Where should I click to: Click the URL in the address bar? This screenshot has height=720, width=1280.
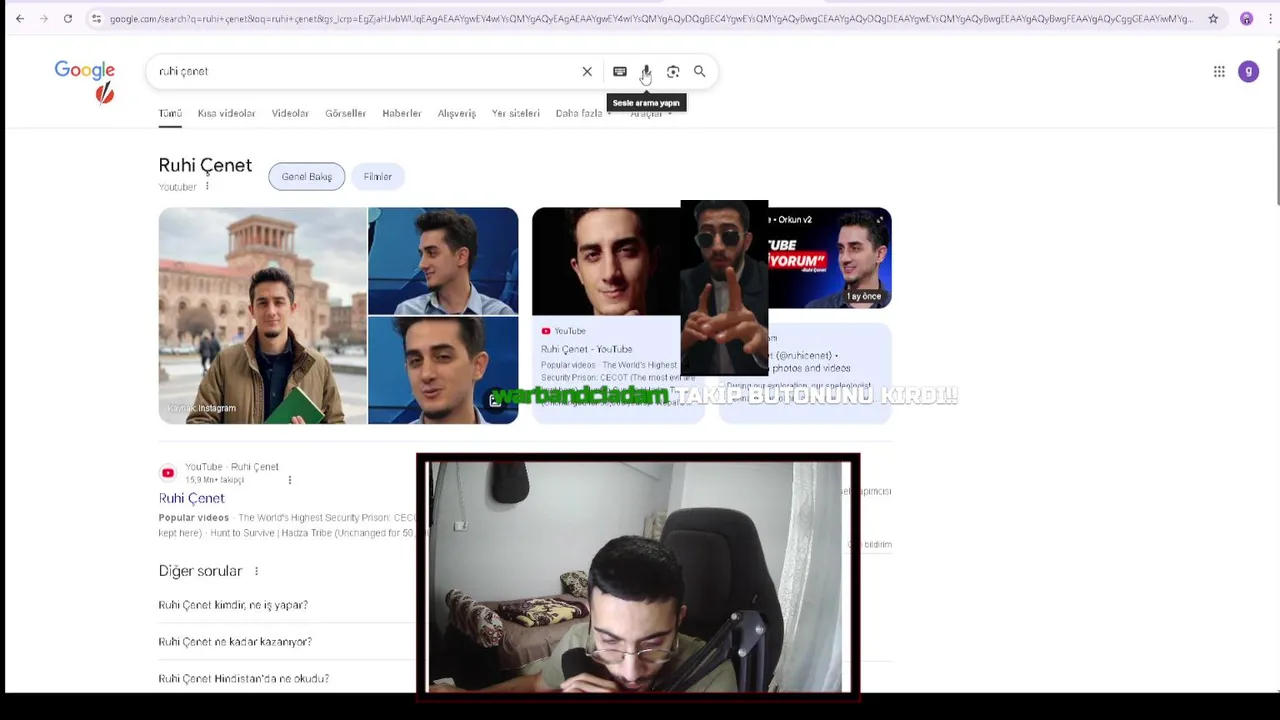pyautogui.click(x=650, y=18)
